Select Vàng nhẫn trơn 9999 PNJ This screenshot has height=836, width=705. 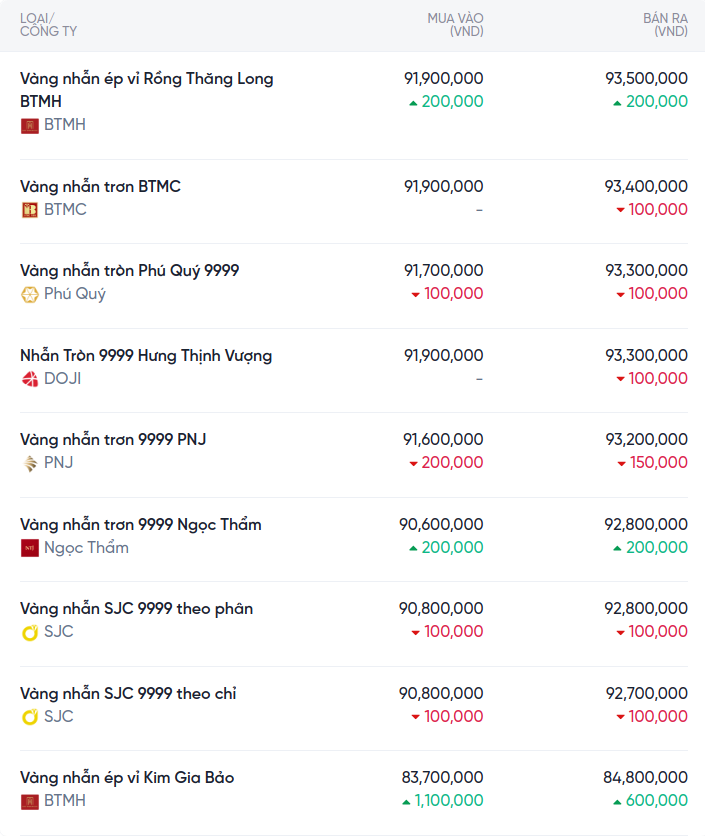click(x=113, y=439)
